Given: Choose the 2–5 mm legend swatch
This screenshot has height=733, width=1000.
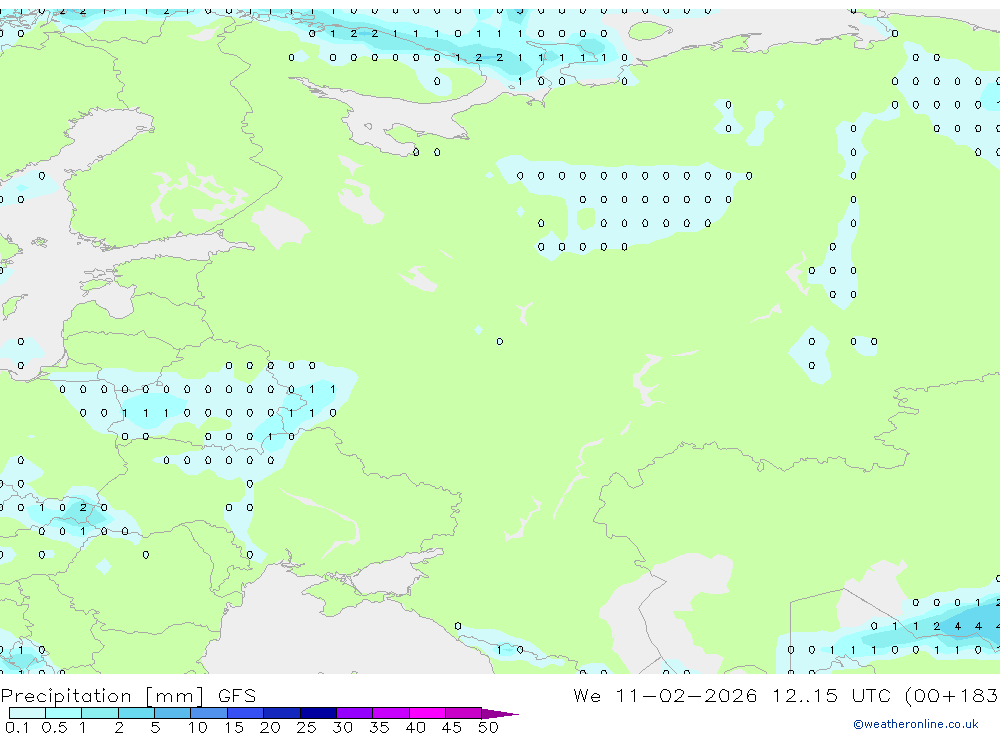Looking at the screenshot, I should [x=136, y=713].
